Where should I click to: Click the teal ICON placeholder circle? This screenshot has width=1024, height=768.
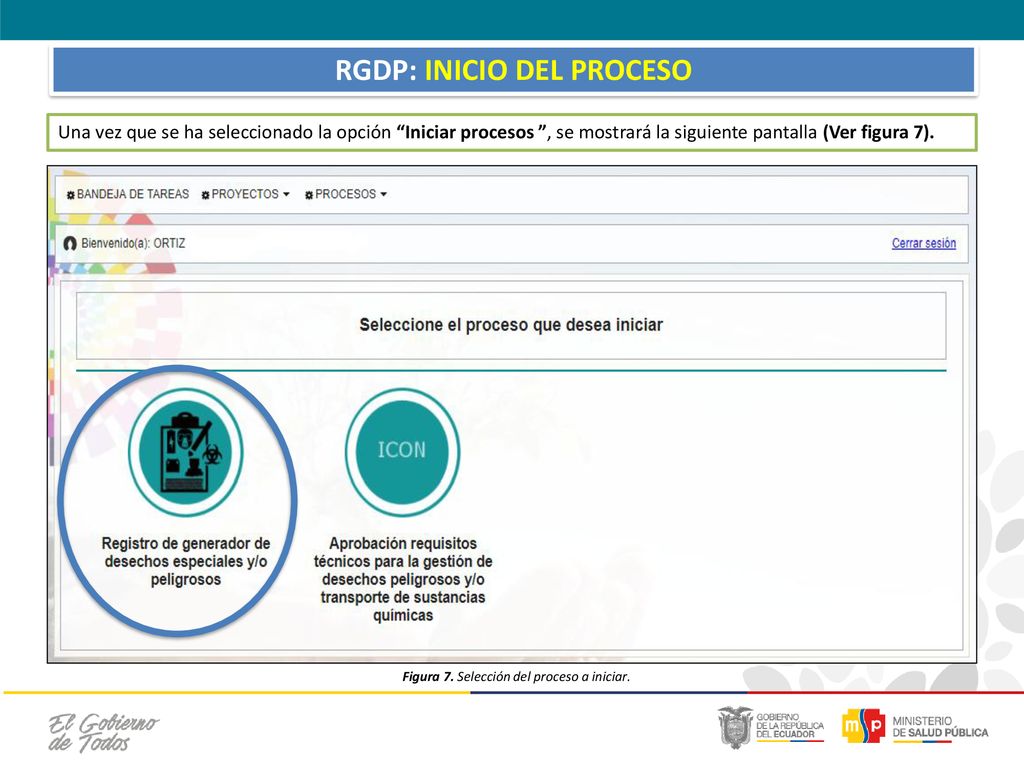402,452
